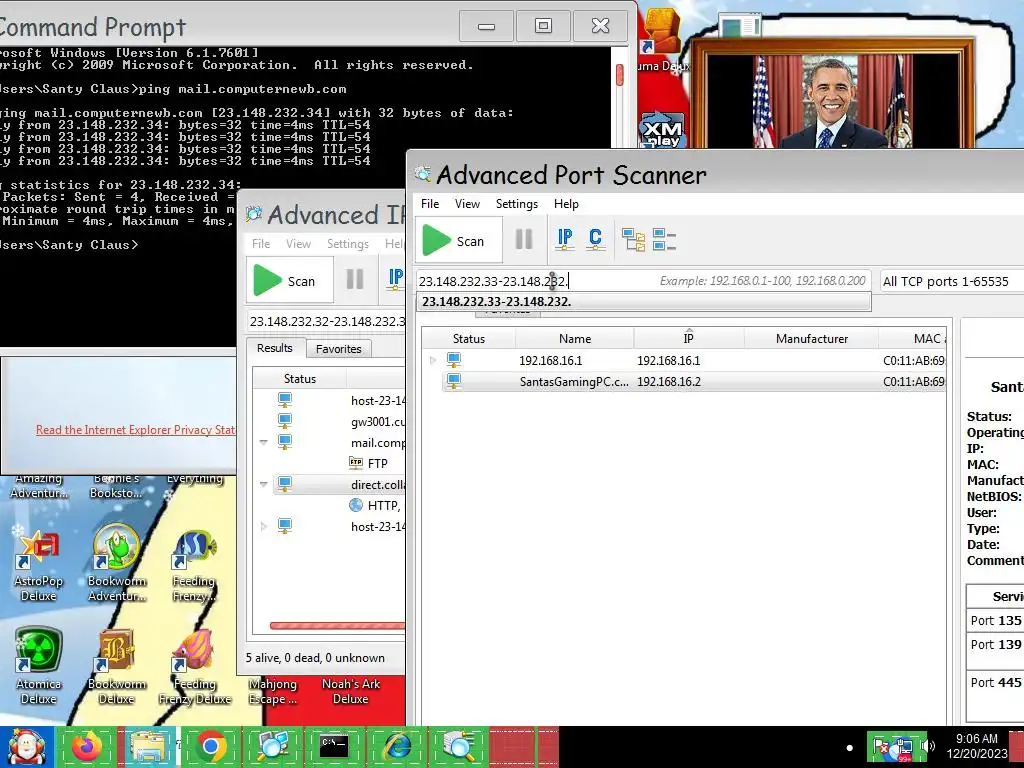
Task: Open Settings menu in Advanced Port Scanner
Action: point(517,204)
